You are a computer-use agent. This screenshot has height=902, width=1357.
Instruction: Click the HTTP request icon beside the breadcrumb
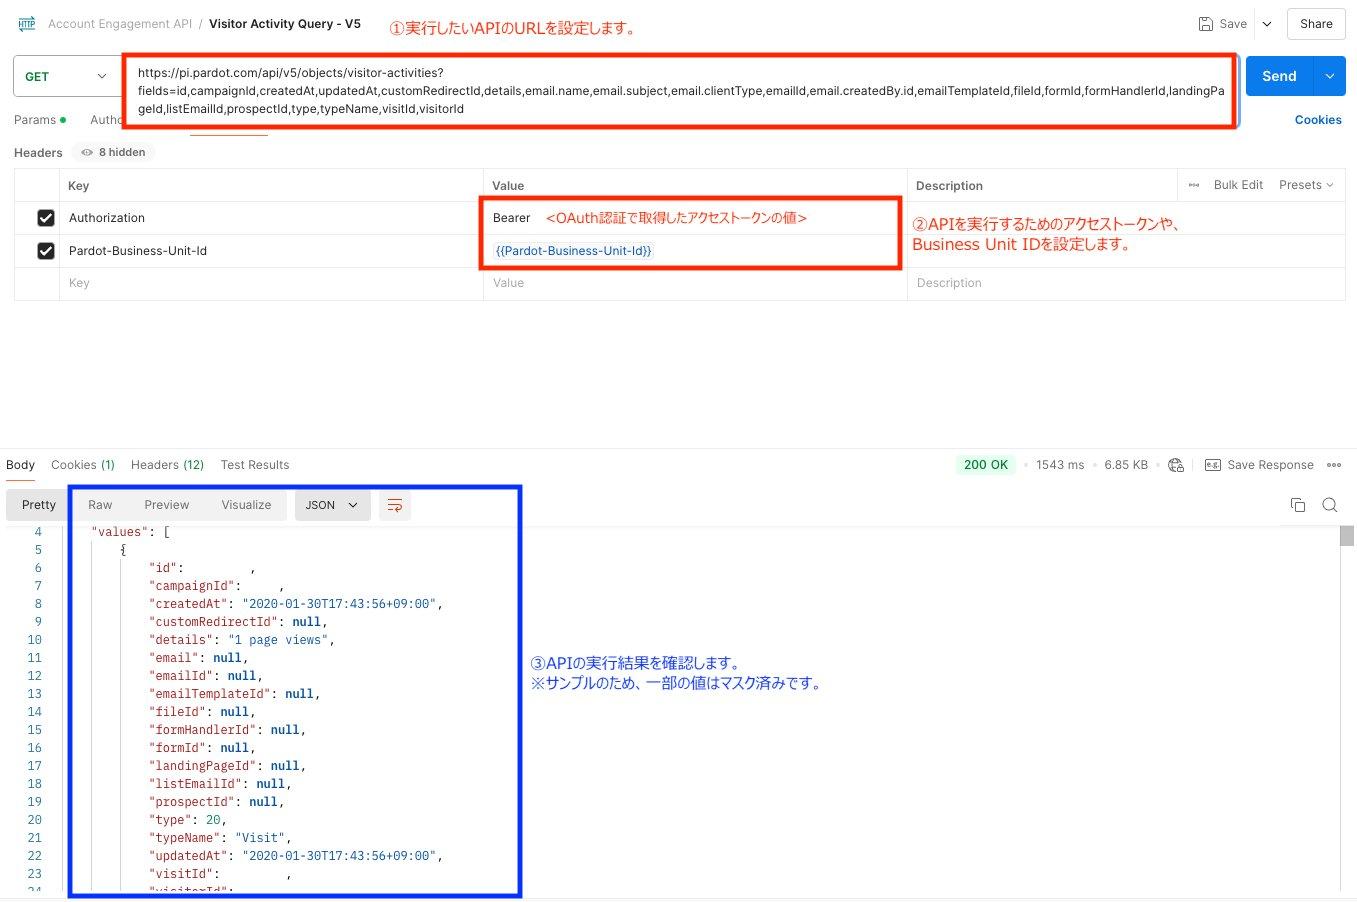click(x=26, y=24)
